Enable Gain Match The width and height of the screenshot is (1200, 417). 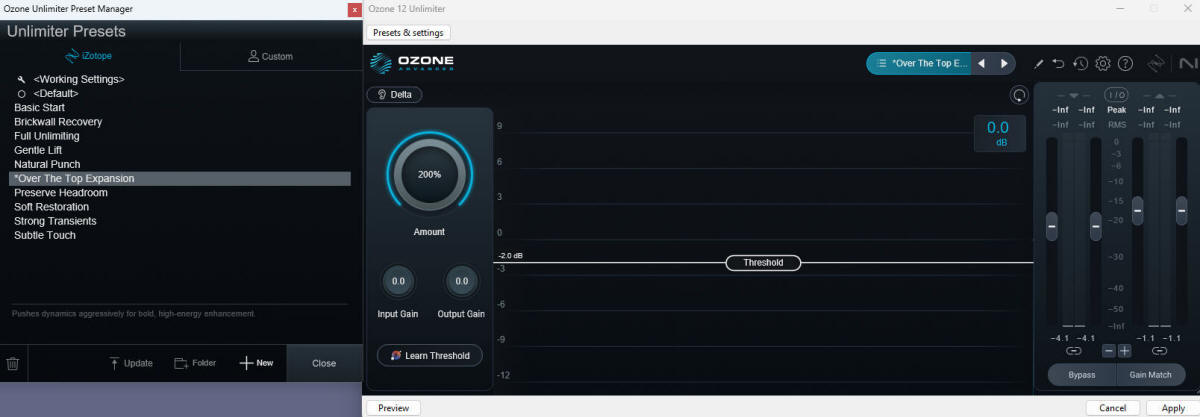(1150, 375)
